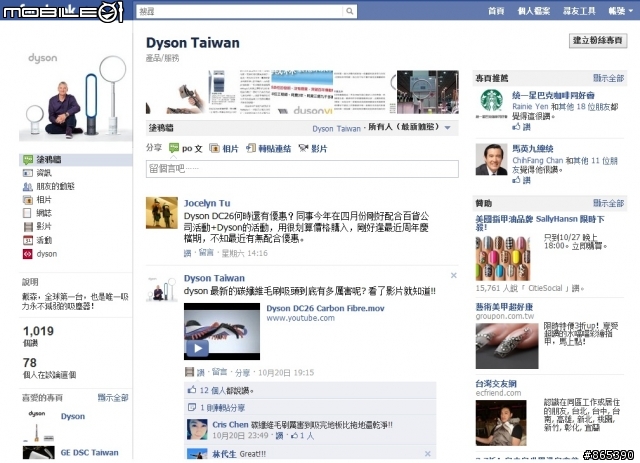Open 個人檔案 profile in top bar
The height and width of the screenshot is (463, 640).
[533, 11]
